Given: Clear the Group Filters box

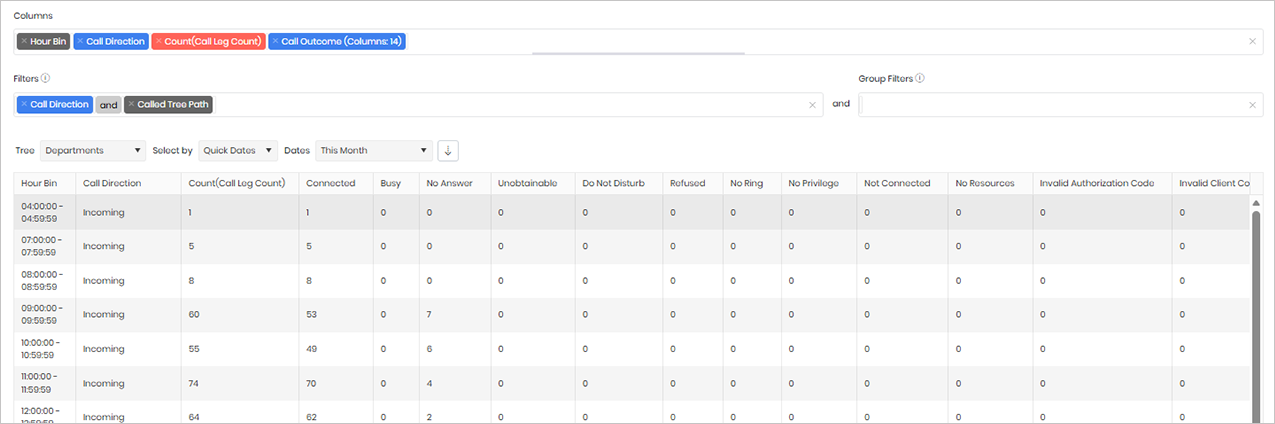Looking at the screenshot, I should point(1252,105).
